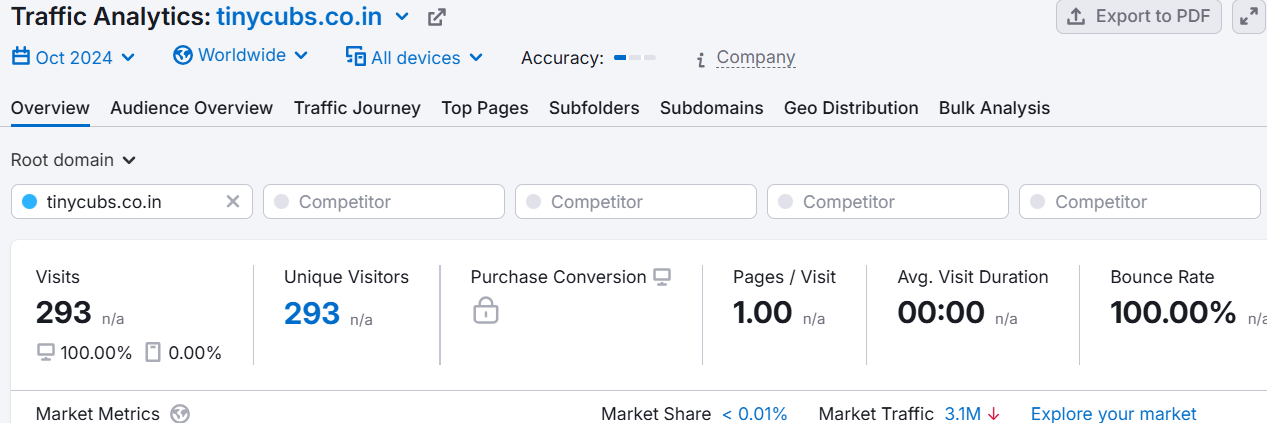Open the Geo Distribution tab
The image size is (1267, 423).
pos(850,108)
